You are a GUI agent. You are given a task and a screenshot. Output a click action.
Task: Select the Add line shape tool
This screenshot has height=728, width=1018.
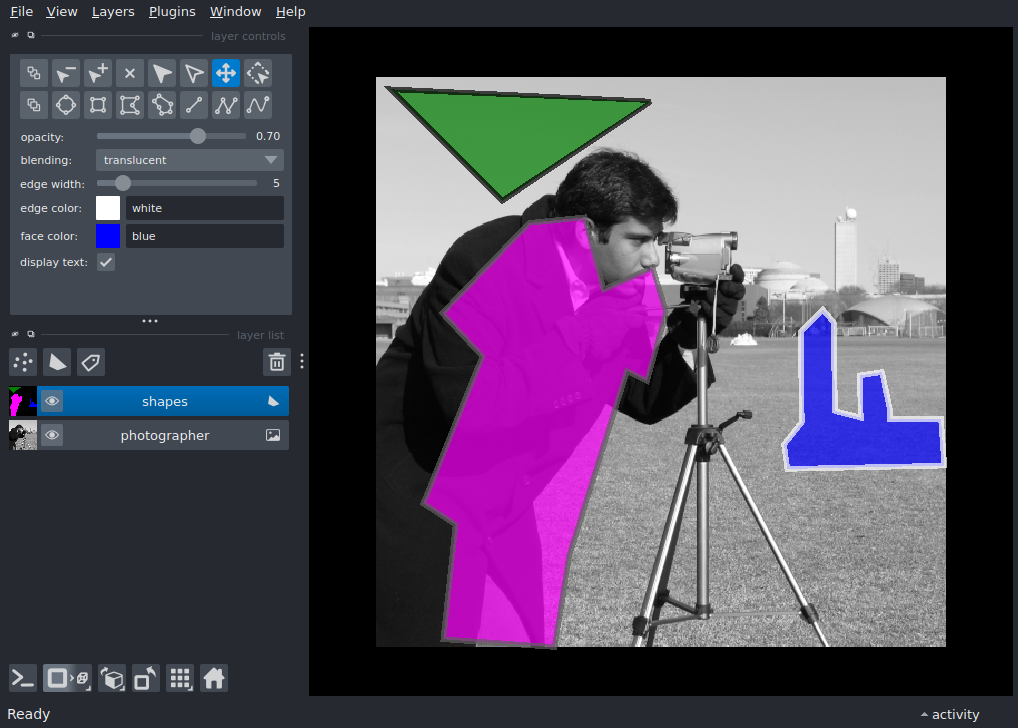(193, 104)
